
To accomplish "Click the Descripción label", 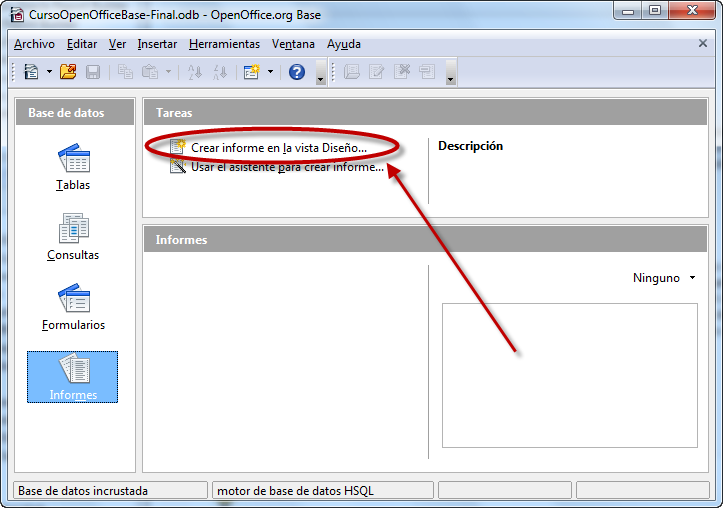I will coord(470,146).
